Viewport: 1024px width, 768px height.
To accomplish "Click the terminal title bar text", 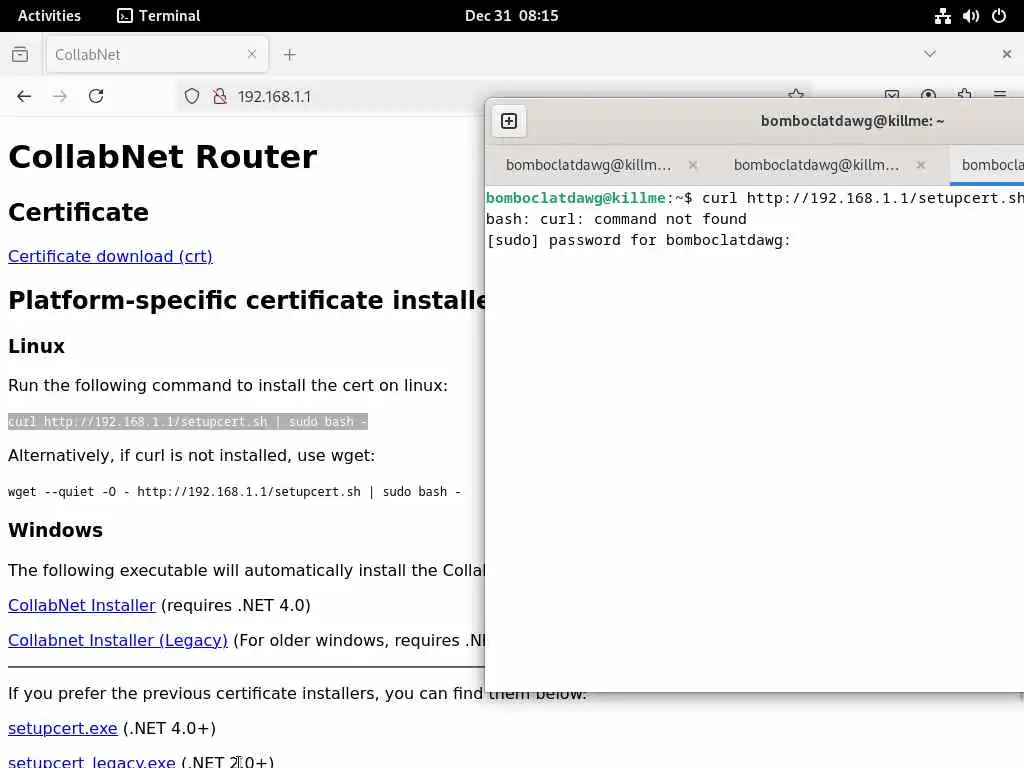I will pos(852,121).
